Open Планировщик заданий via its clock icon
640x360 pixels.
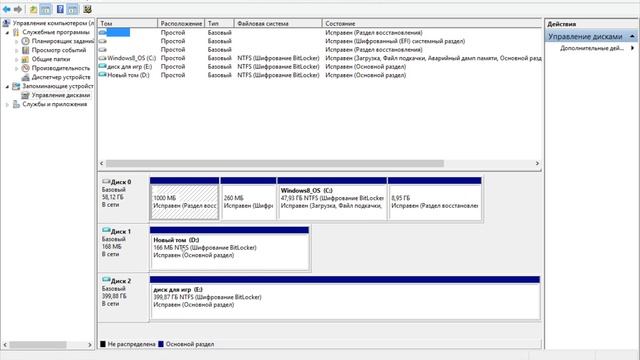(25, 41)
